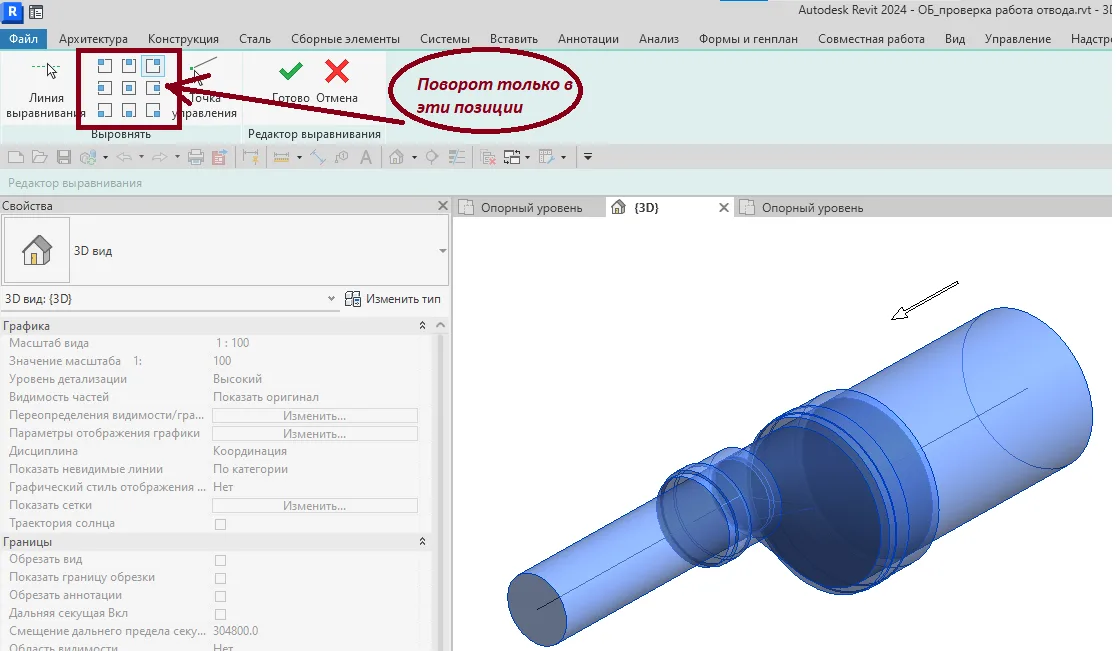Collapse the Графика properties section
The image size is (1120, 651).
click(422, 326)
